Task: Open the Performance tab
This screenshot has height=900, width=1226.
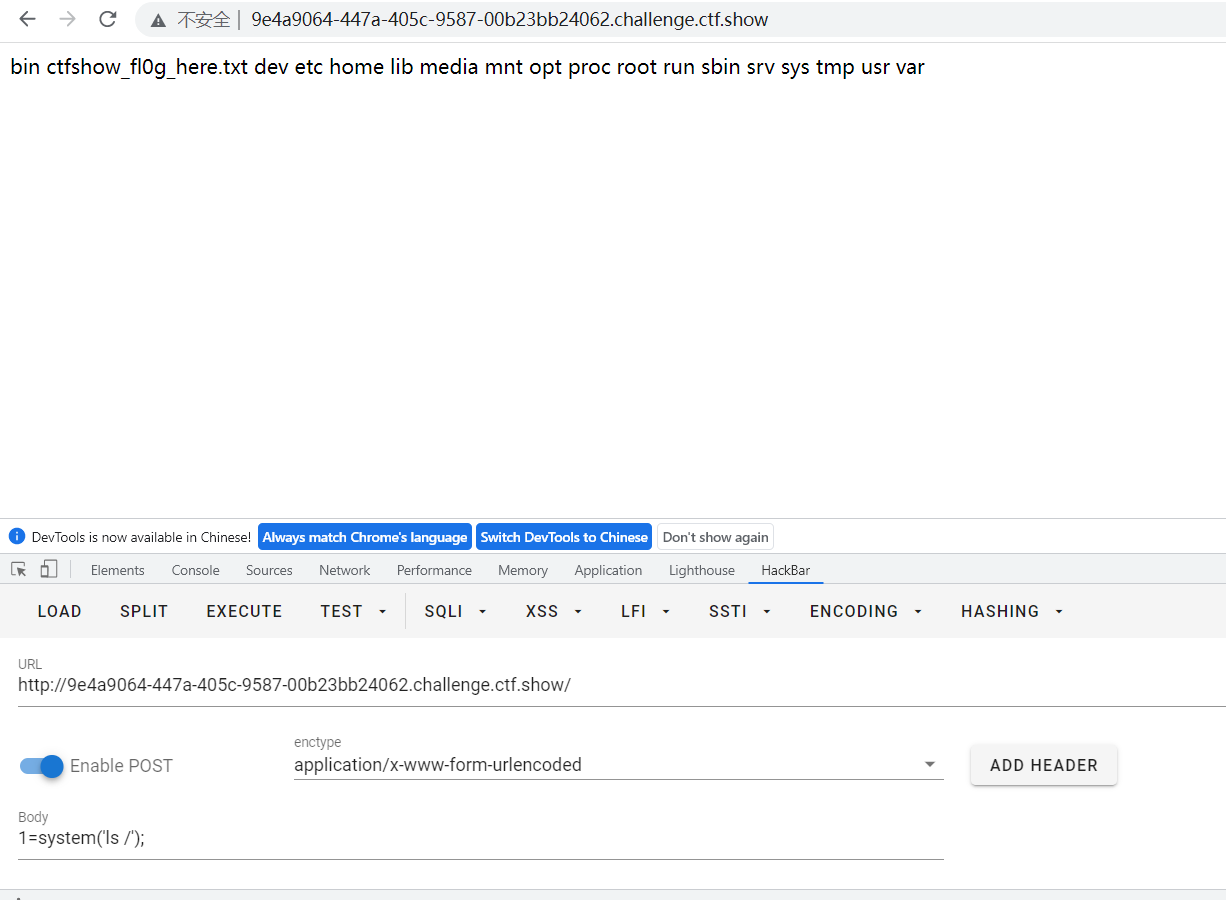Action: click(x=434, y=570)
